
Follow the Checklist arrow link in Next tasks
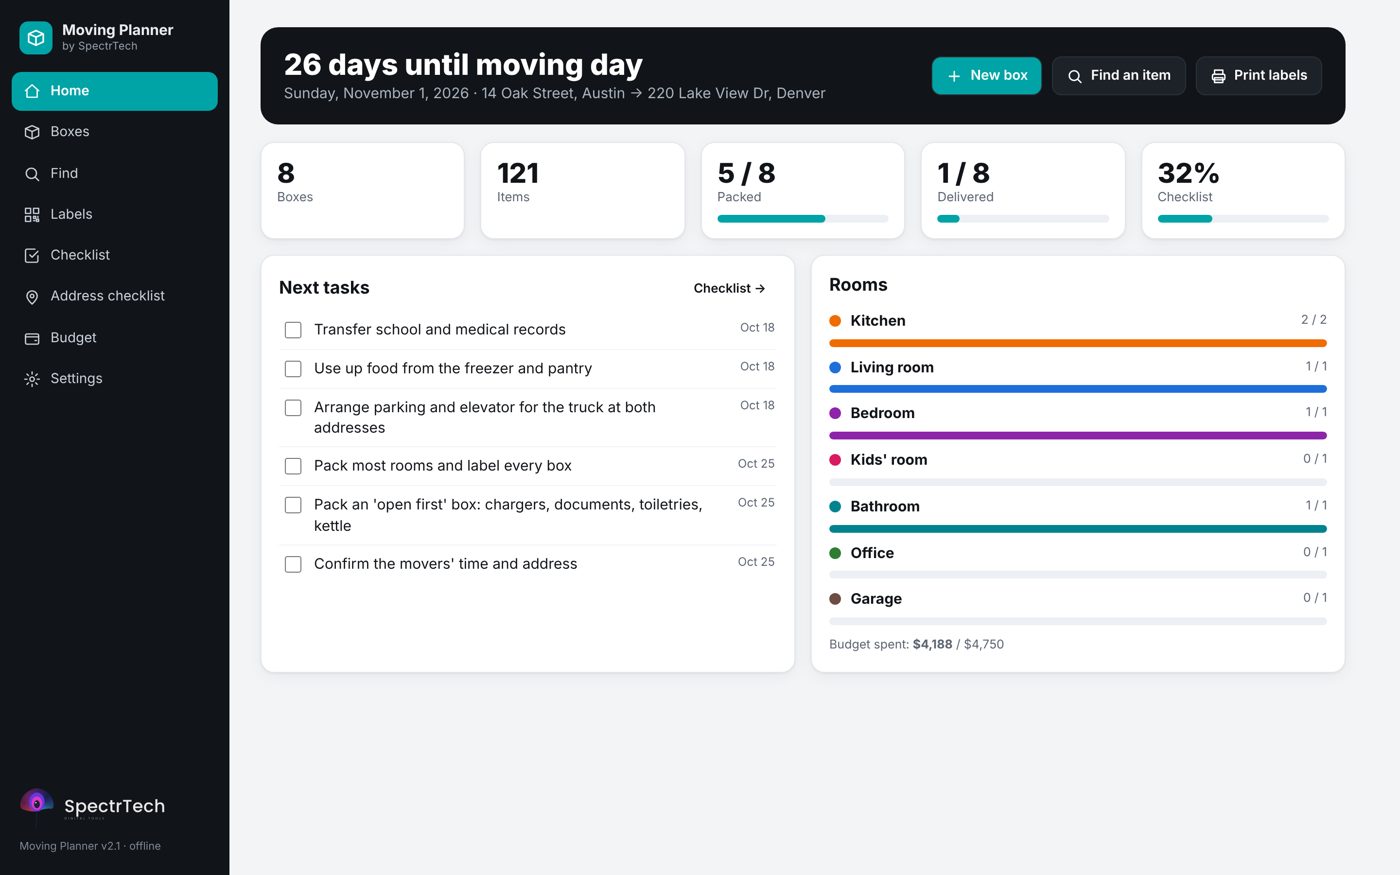coord(729,288)
